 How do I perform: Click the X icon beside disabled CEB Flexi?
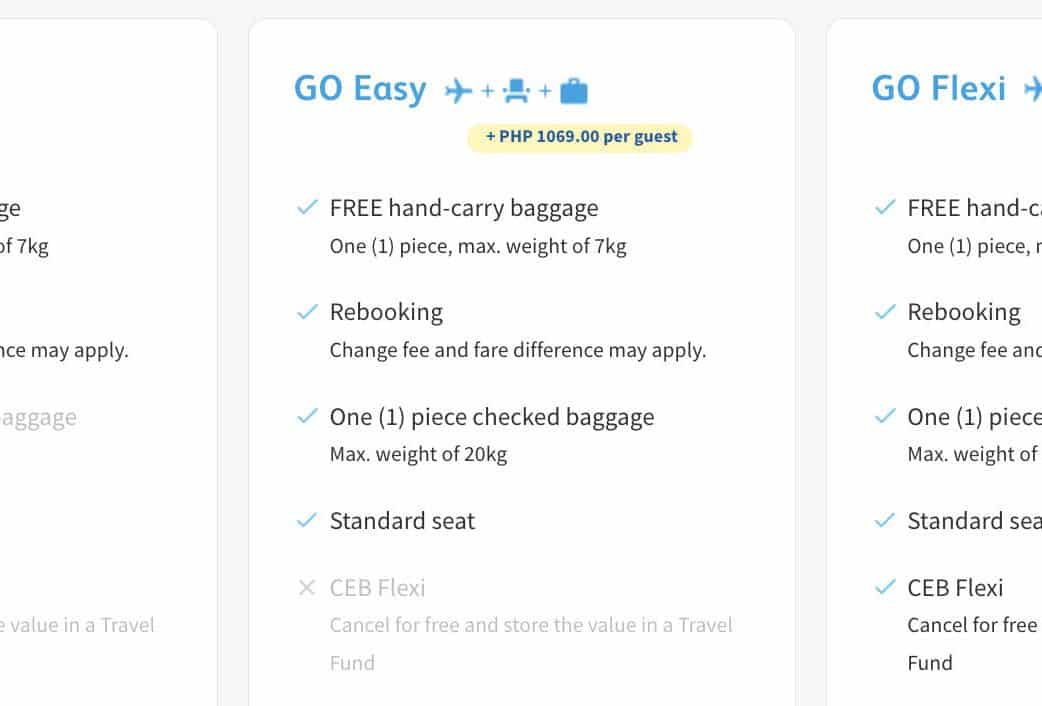point(307,588)
